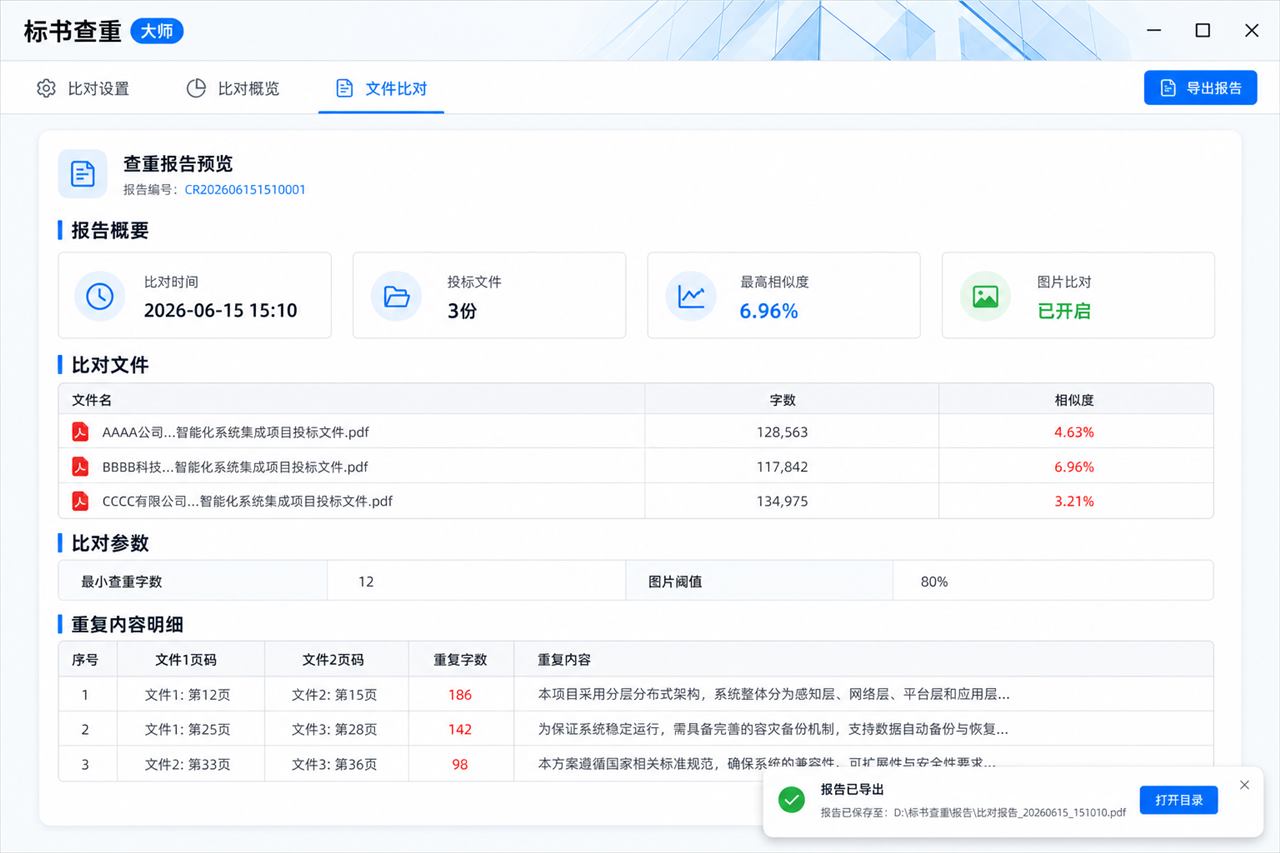
Task: Click the report document icon beside 查重报告预览
Action: (83, 174)
